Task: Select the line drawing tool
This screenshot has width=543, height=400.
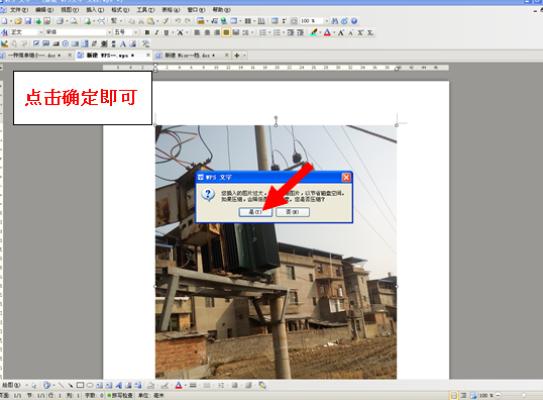Action: (x=61, y=385)
